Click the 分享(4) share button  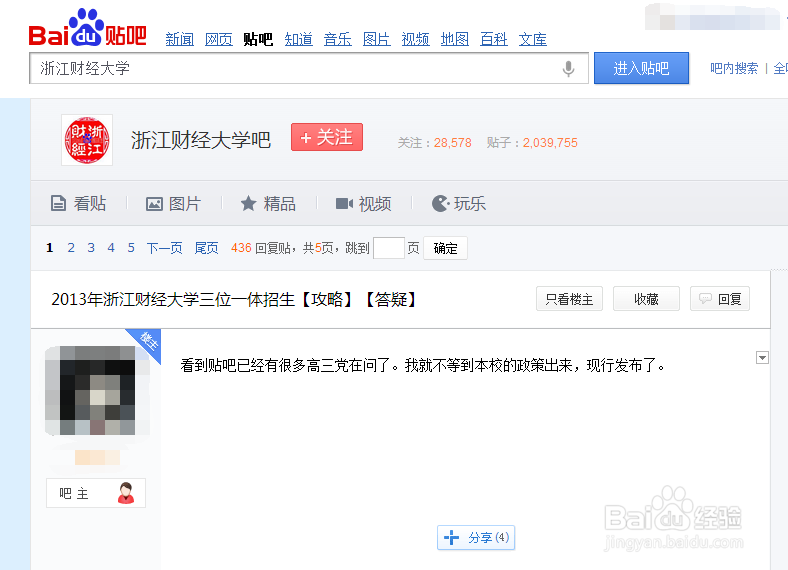(x=476, y=537)
